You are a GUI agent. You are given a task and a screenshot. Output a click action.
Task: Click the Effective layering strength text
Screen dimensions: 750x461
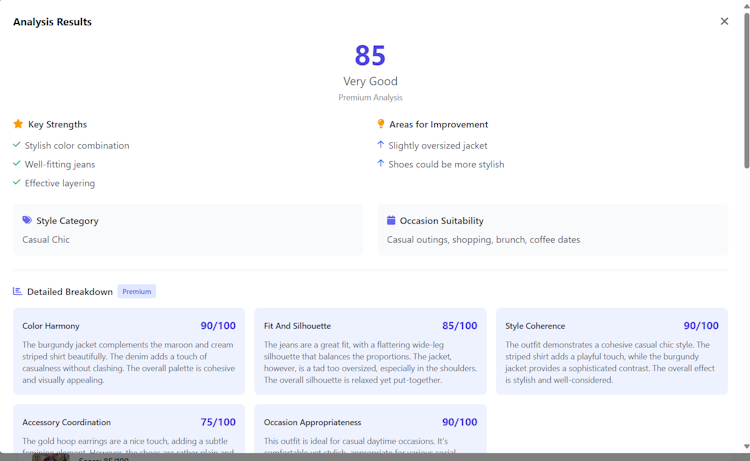pos(60,183)
